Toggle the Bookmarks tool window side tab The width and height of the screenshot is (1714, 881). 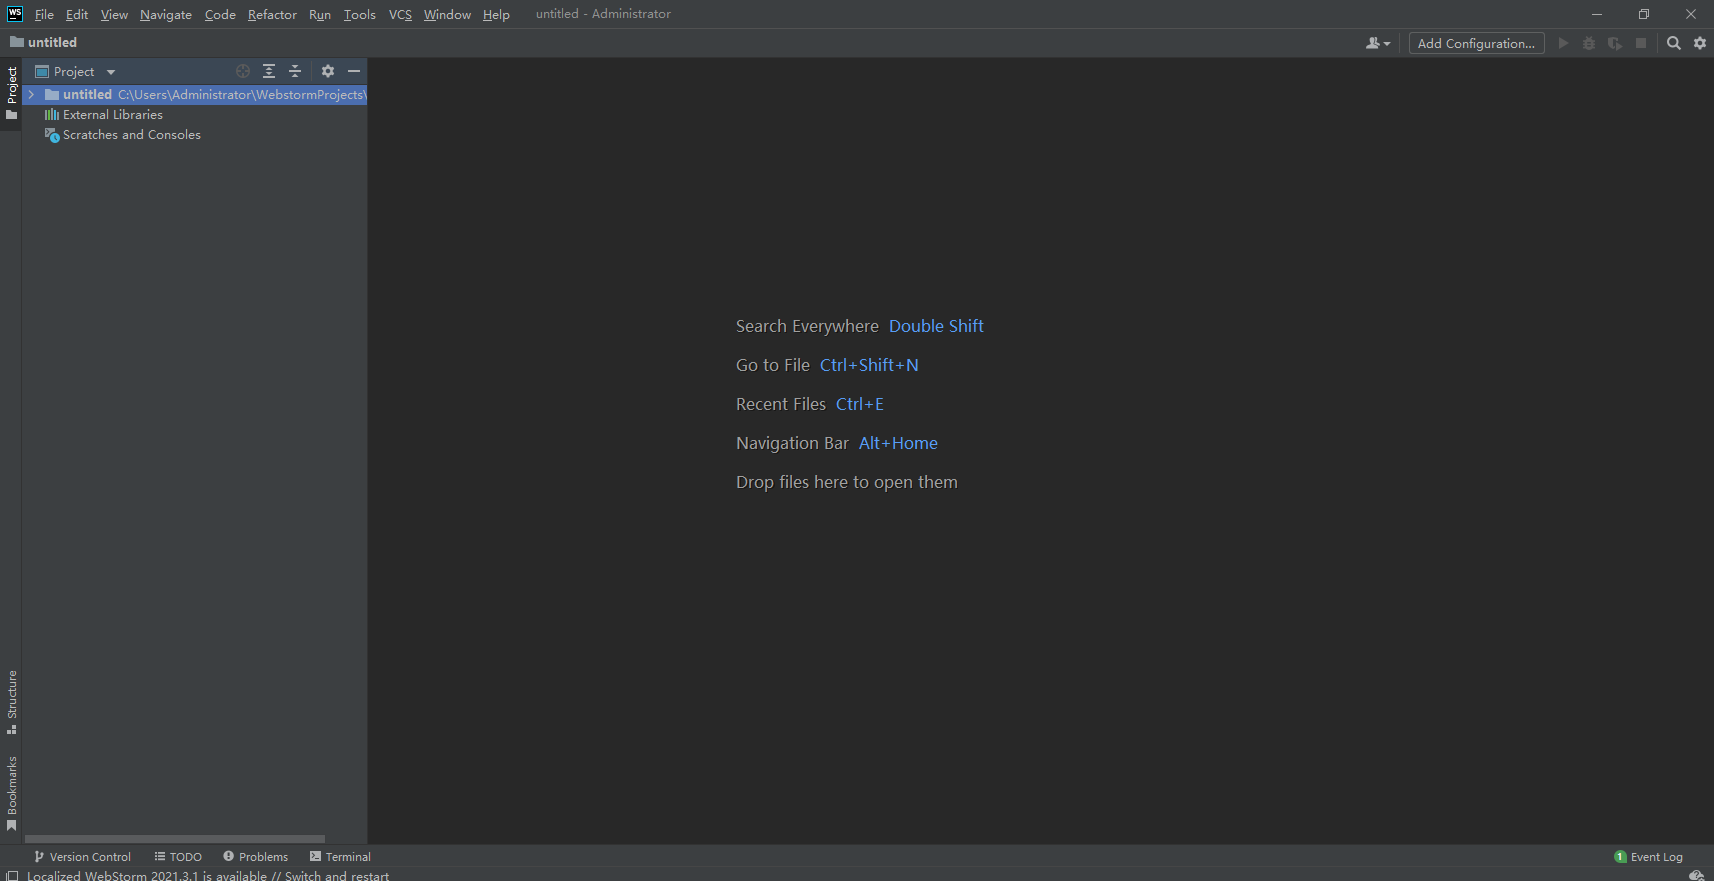tap(11, 794)
